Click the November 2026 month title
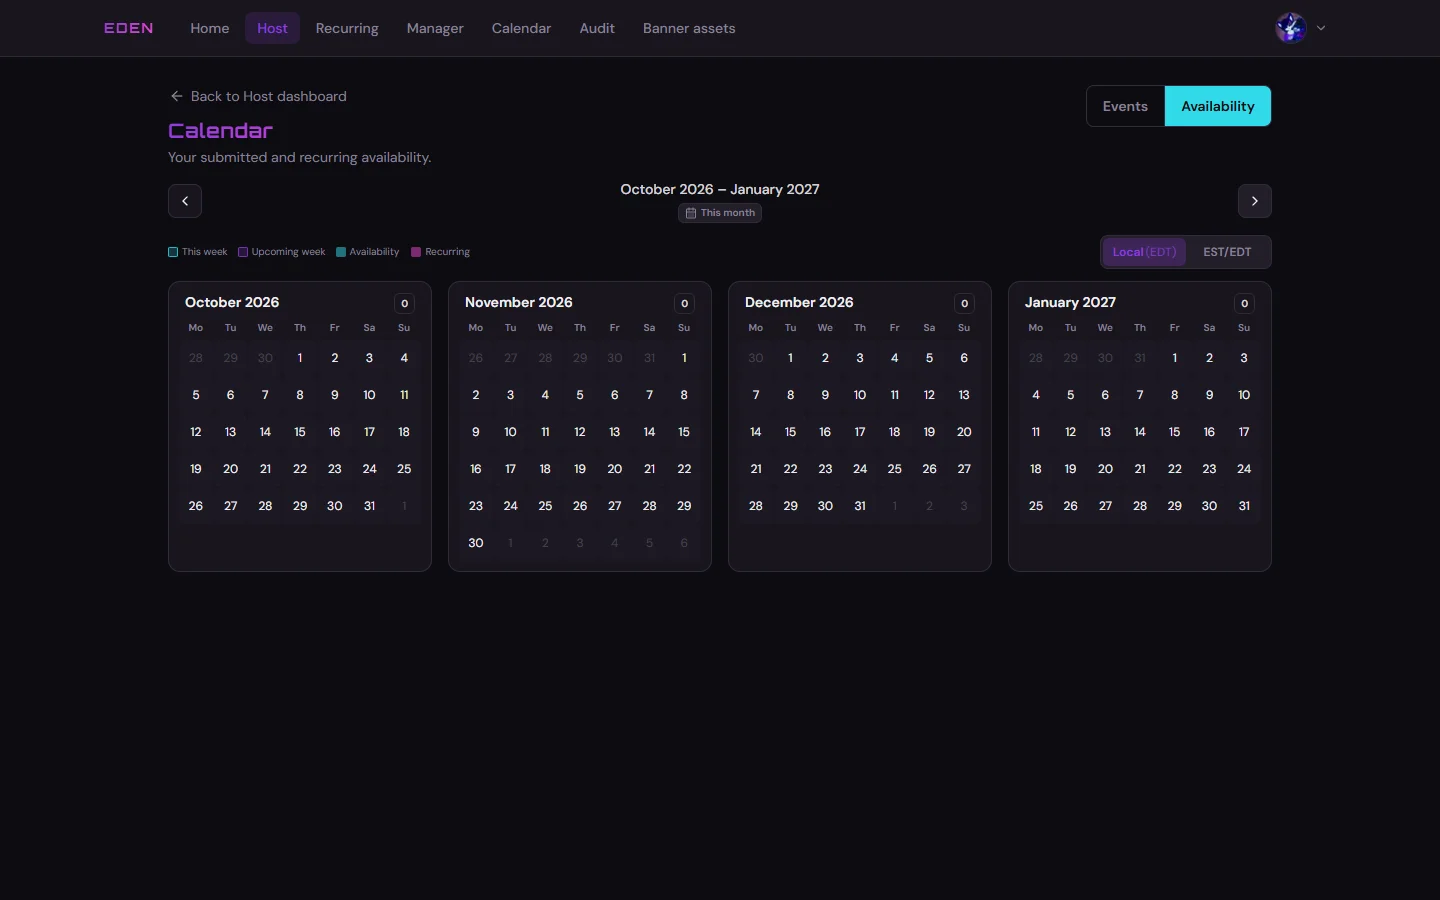 point(519,302)
